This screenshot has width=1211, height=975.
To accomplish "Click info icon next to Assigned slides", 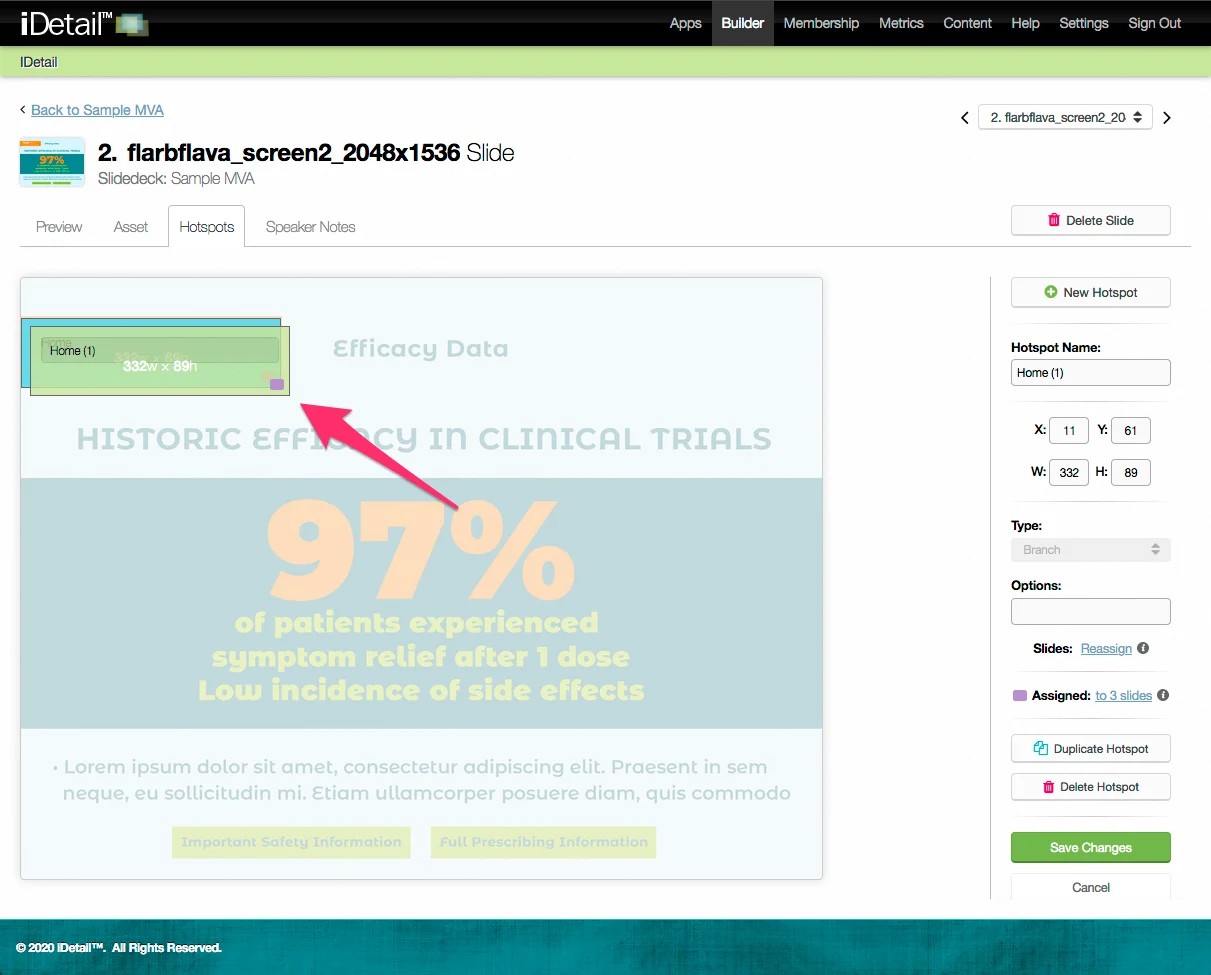I will point(1163,695).
